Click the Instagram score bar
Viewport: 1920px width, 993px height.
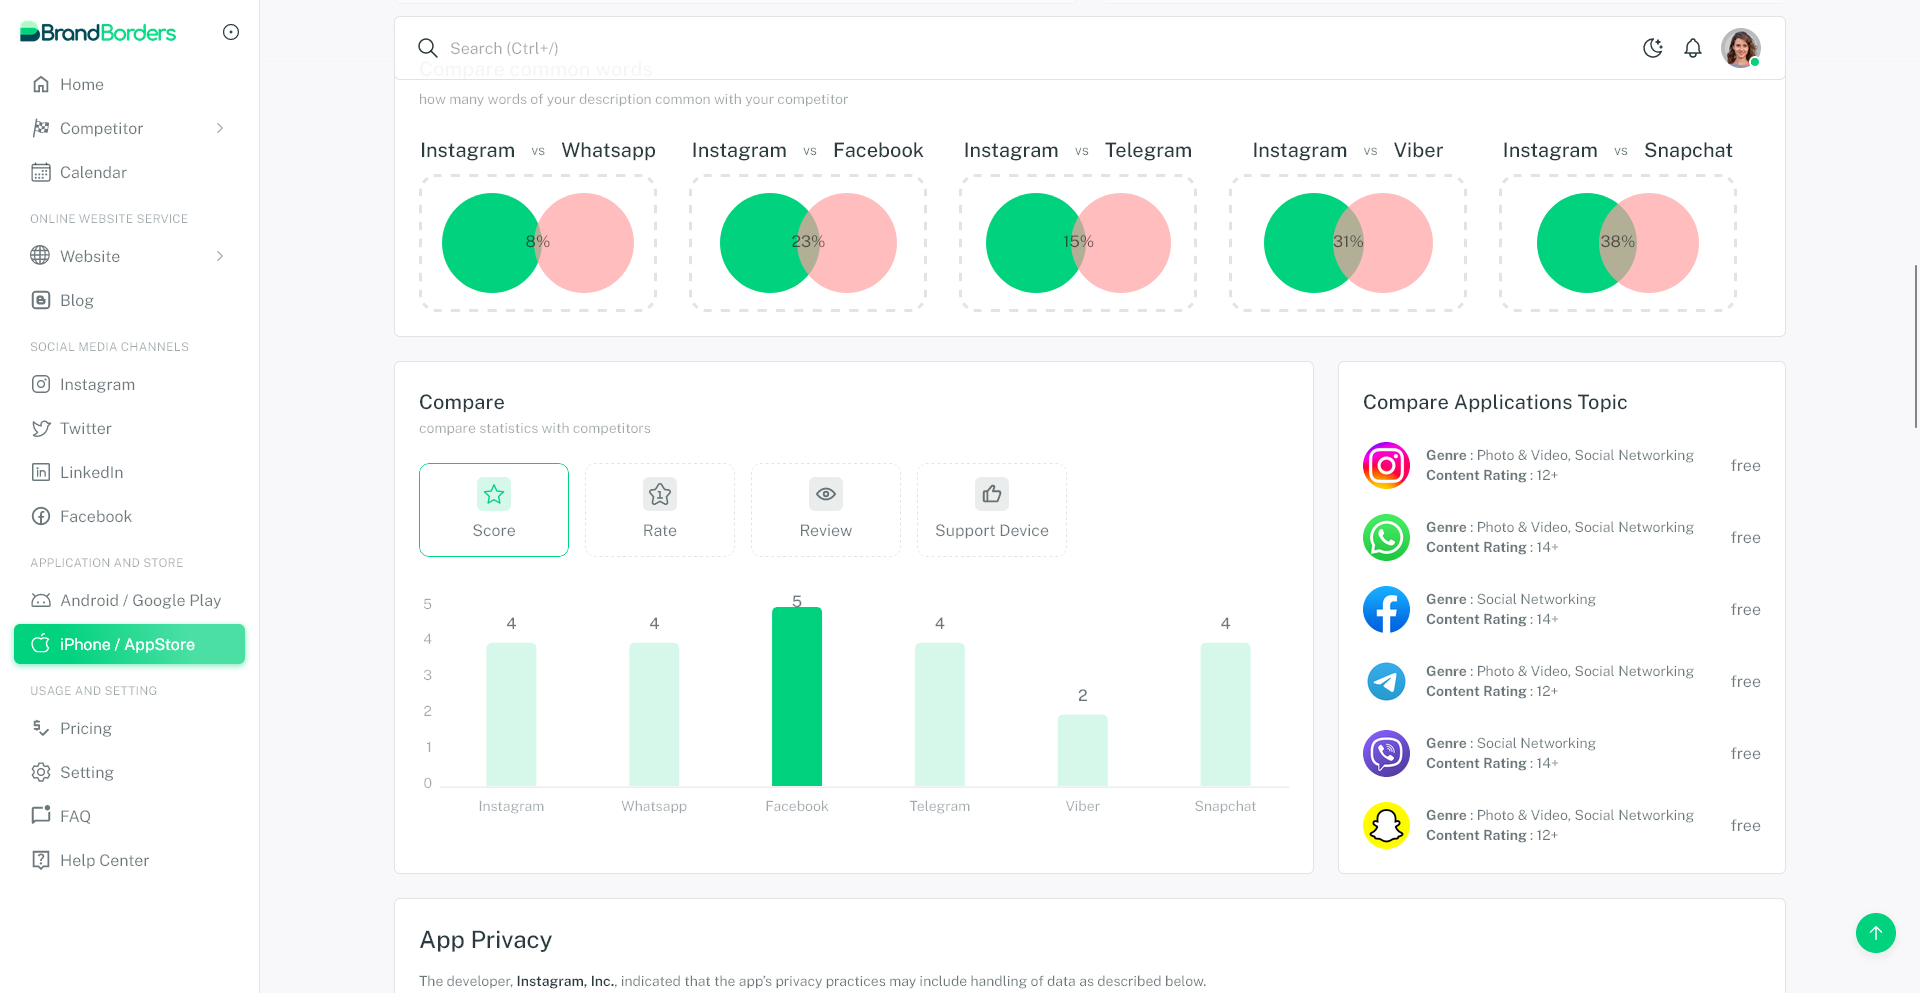(x=511, y=715)
